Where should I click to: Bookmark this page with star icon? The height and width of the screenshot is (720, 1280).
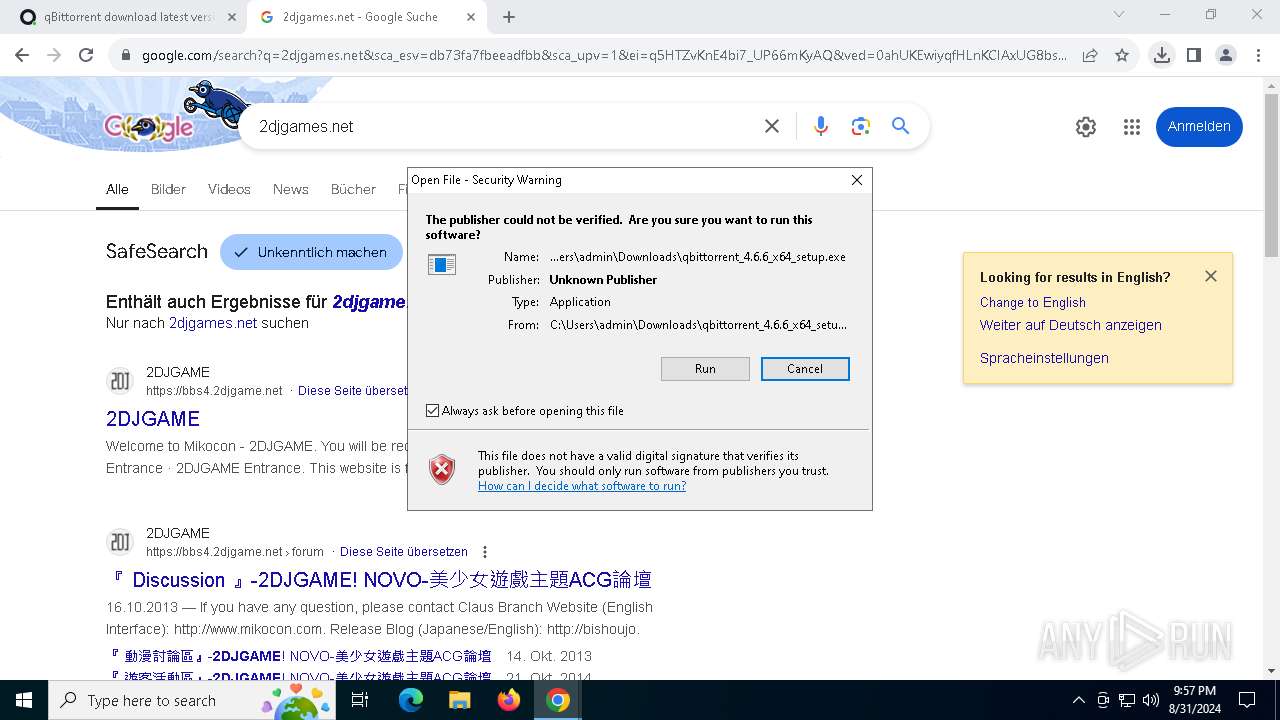click(1122, 56)
